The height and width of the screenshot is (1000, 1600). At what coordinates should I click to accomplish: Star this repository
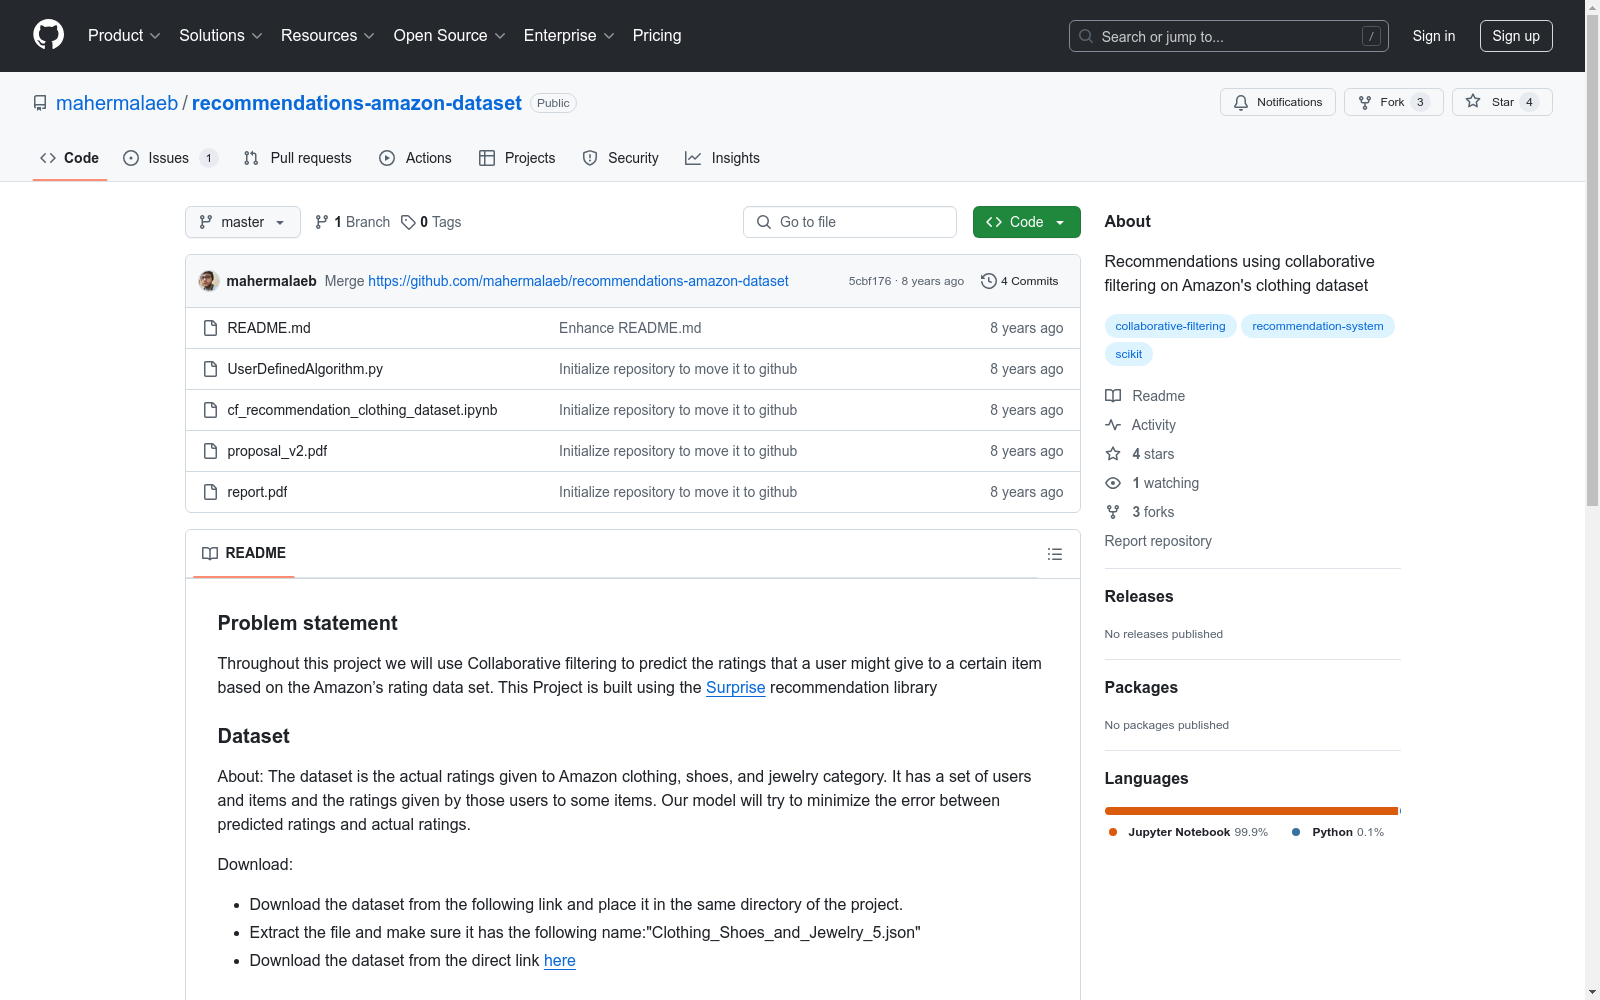click(x=1502, y=102)
